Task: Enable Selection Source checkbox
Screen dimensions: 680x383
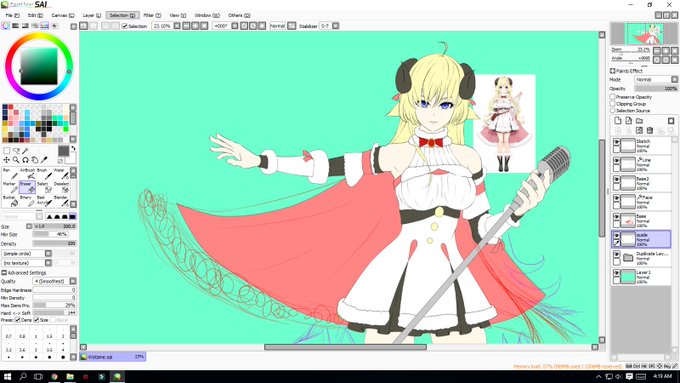Action: tap(613, 111)
